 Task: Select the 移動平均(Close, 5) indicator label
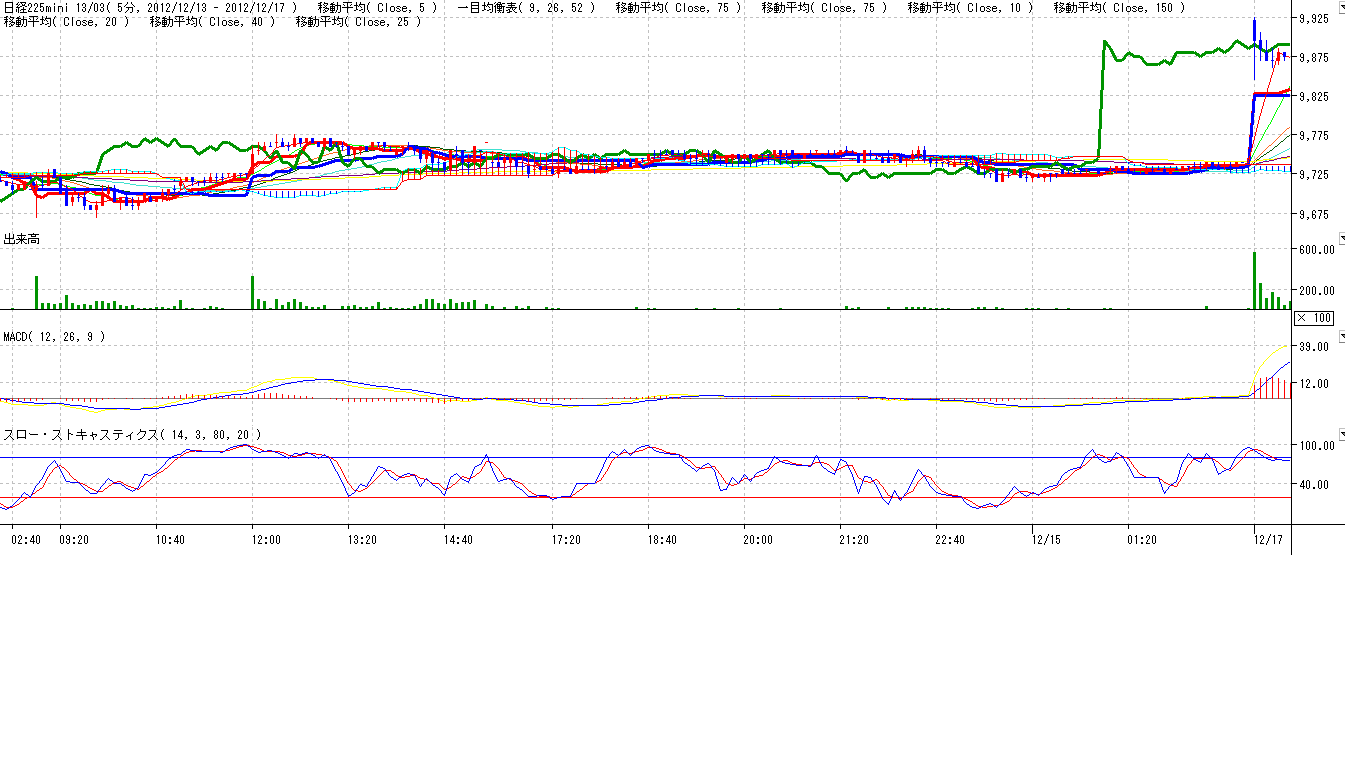click(x=377, y=8)
